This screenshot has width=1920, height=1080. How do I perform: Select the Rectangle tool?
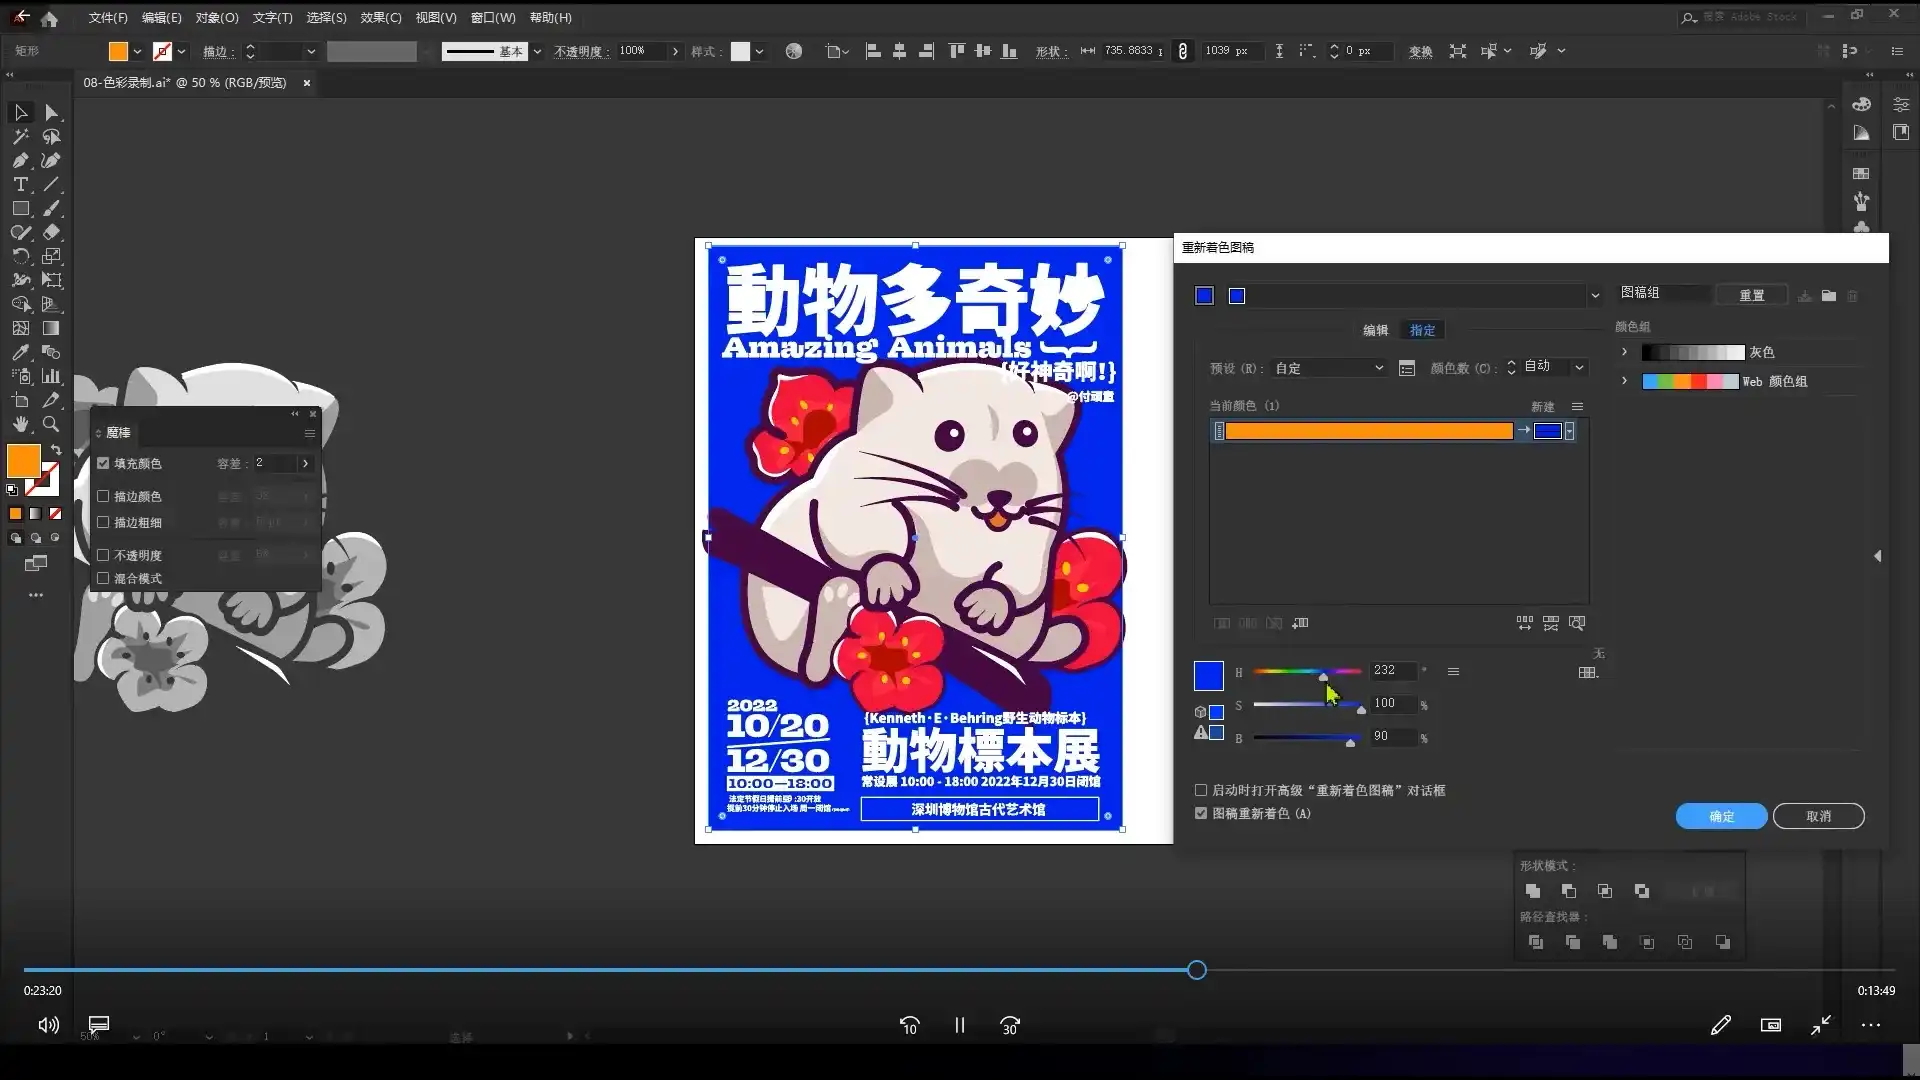coord(20,208)
